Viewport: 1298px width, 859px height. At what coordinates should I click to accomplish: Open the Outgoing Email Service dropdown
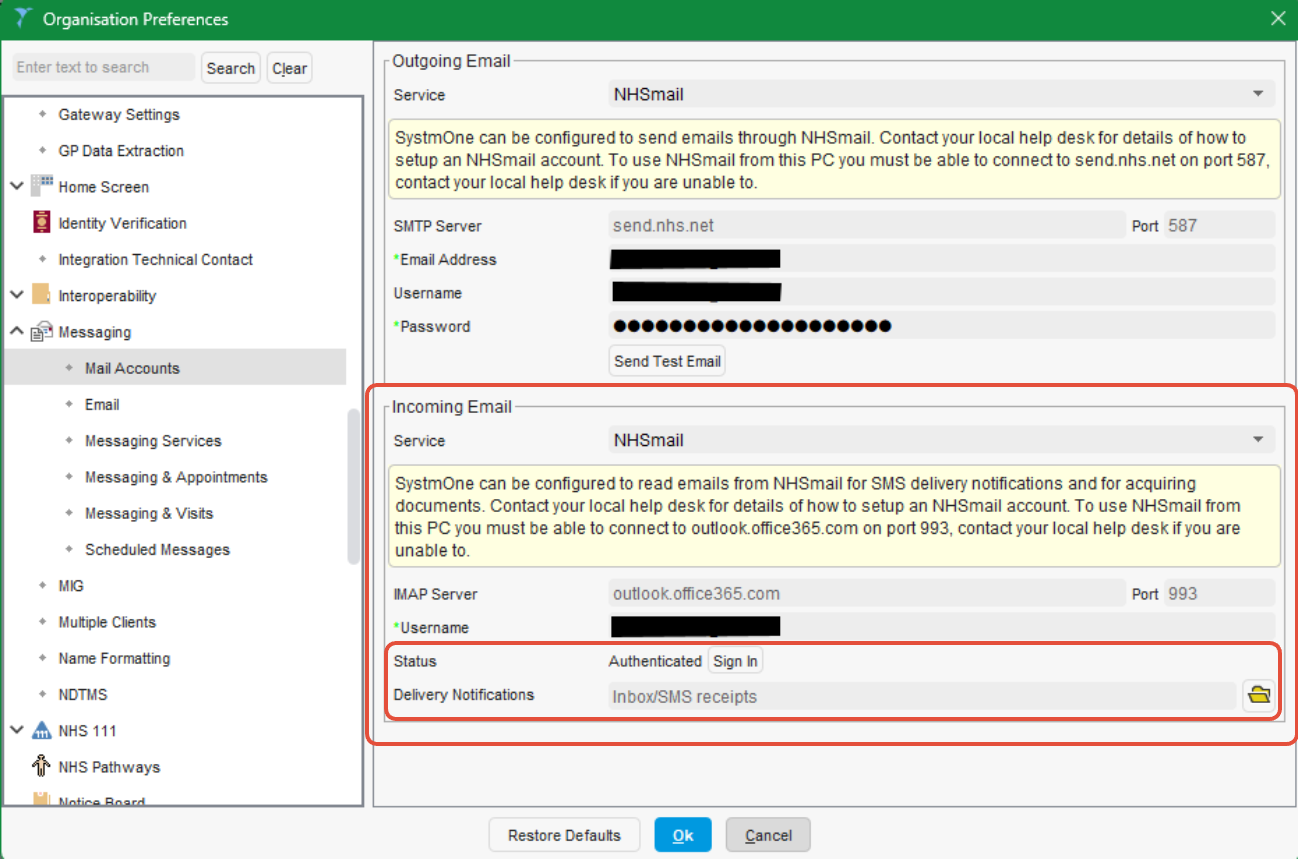(x=1258, y=94)
